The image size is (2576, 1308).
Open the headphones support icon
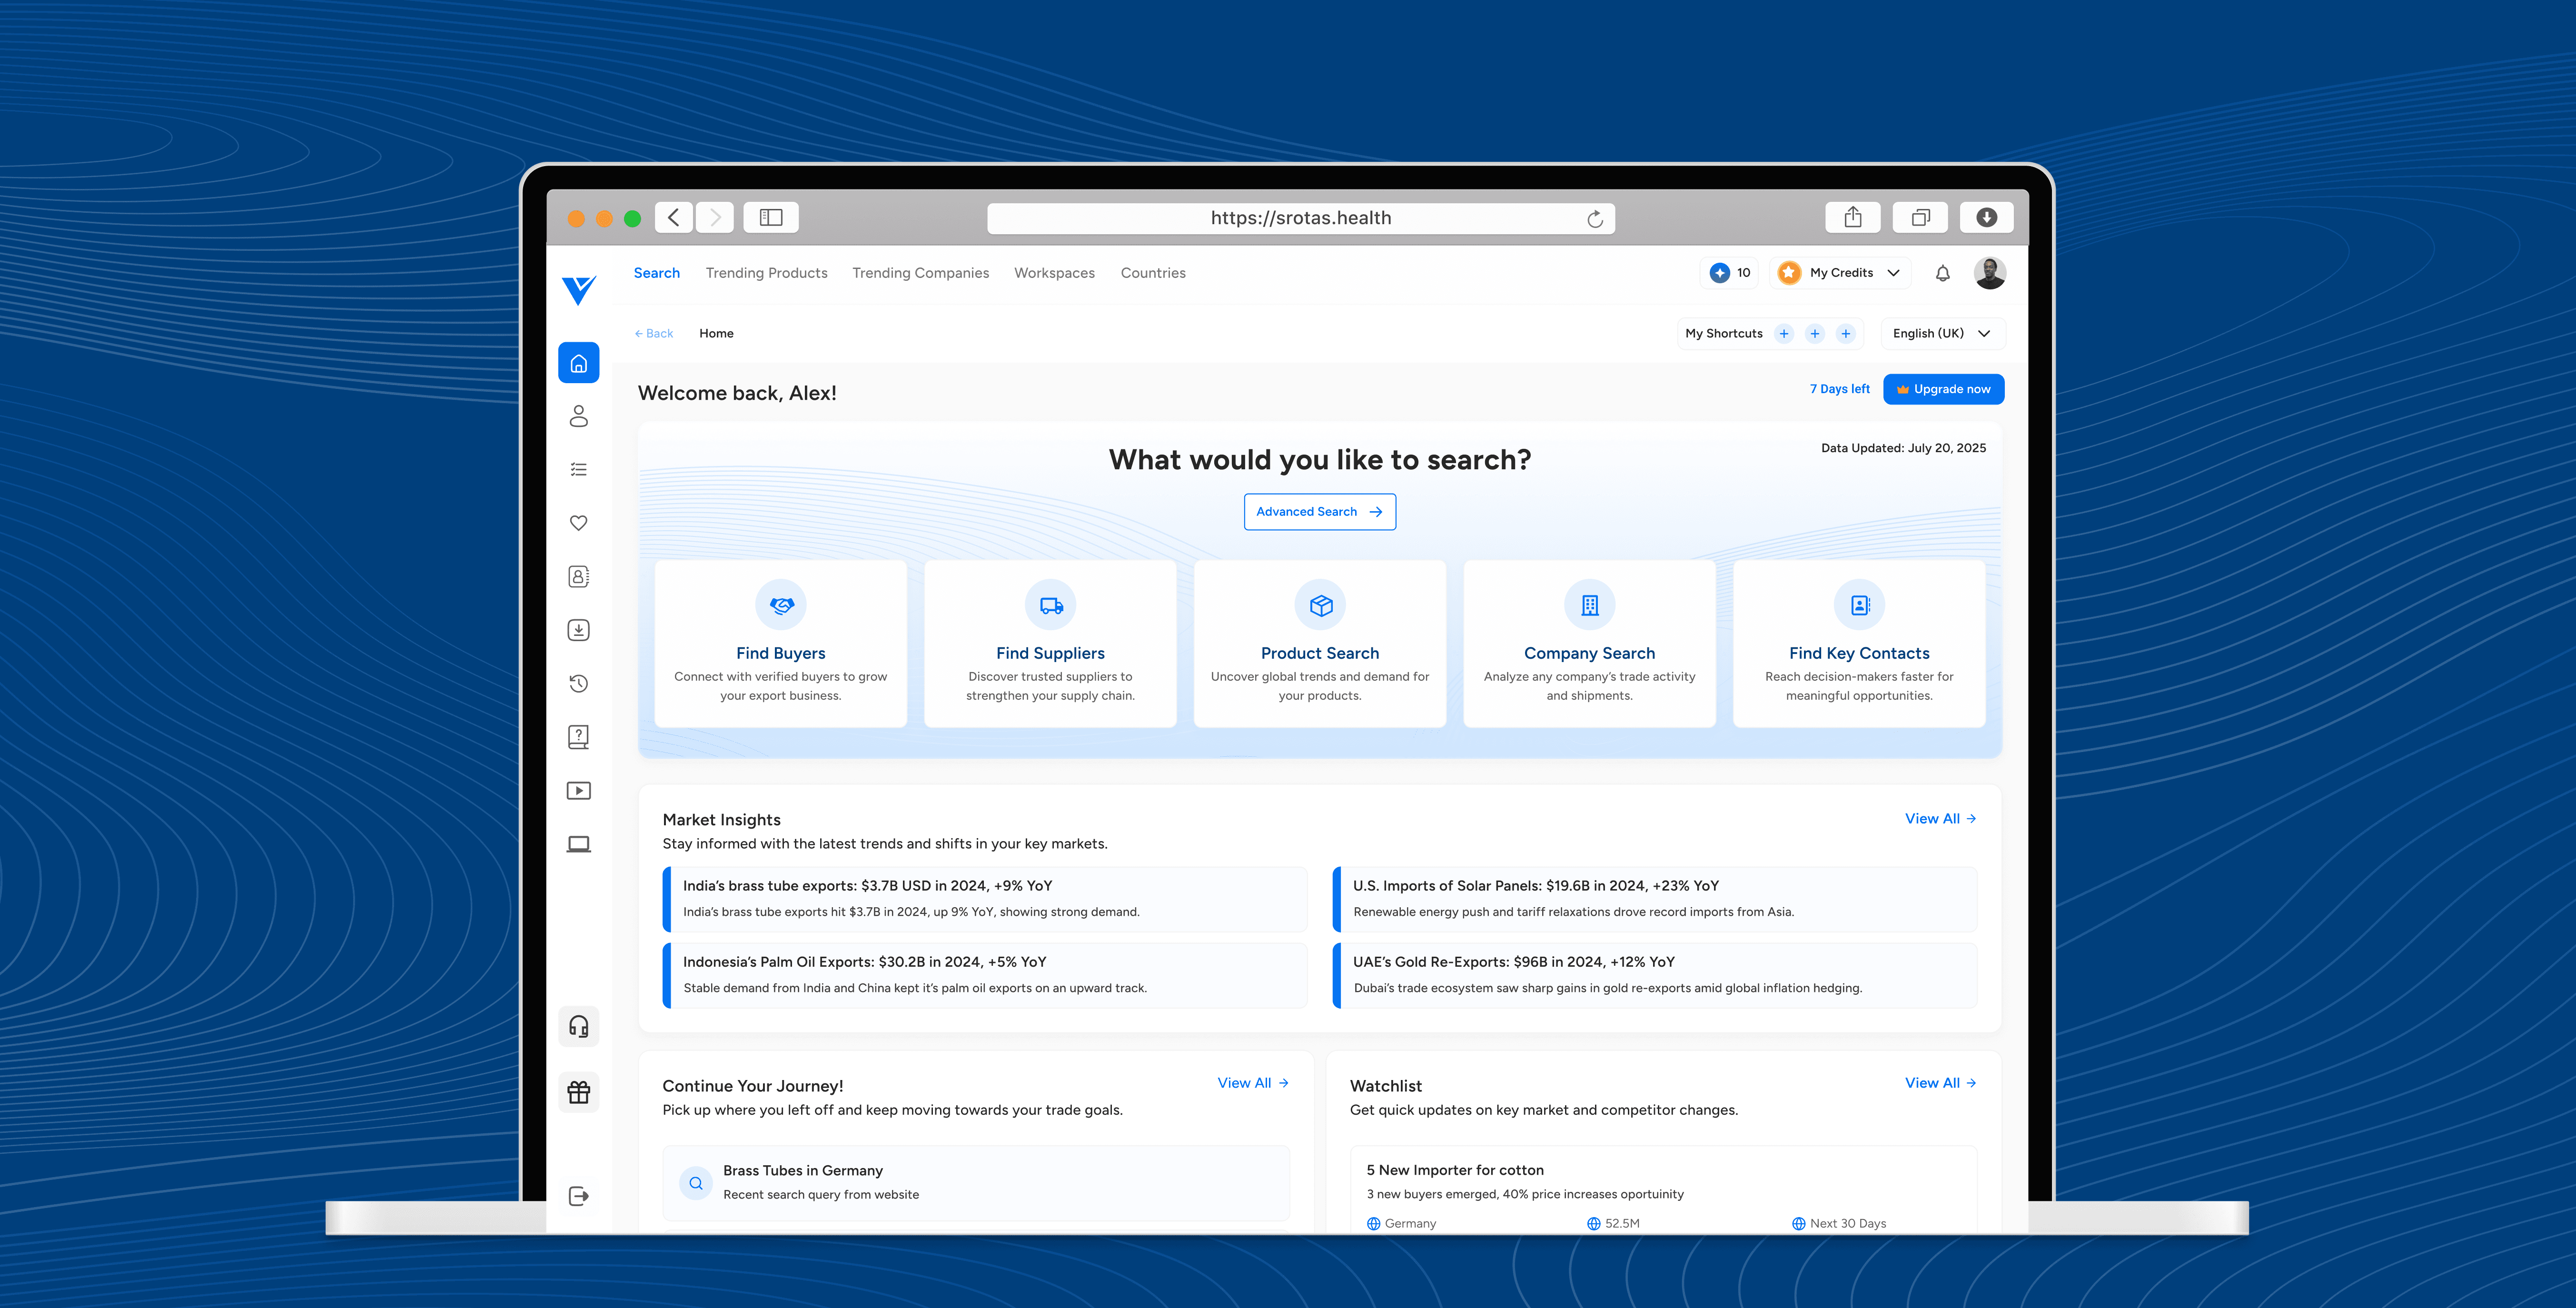tap(579, 1026)
